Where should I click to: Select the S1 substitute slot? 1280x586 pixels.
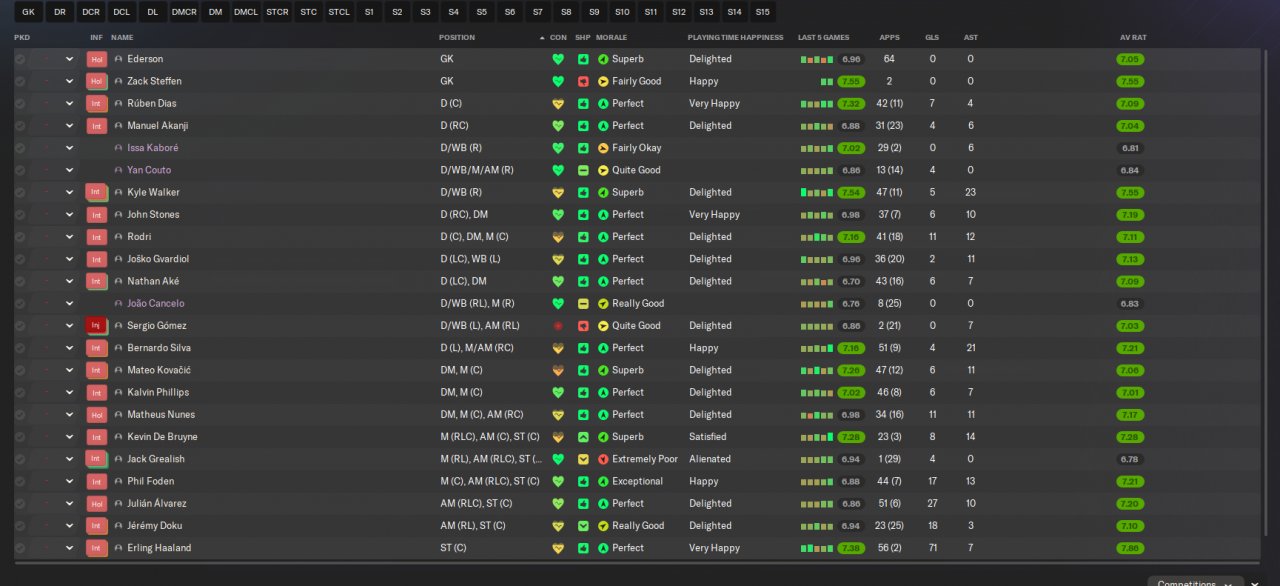pyautogui.click(x=369, y=12)
